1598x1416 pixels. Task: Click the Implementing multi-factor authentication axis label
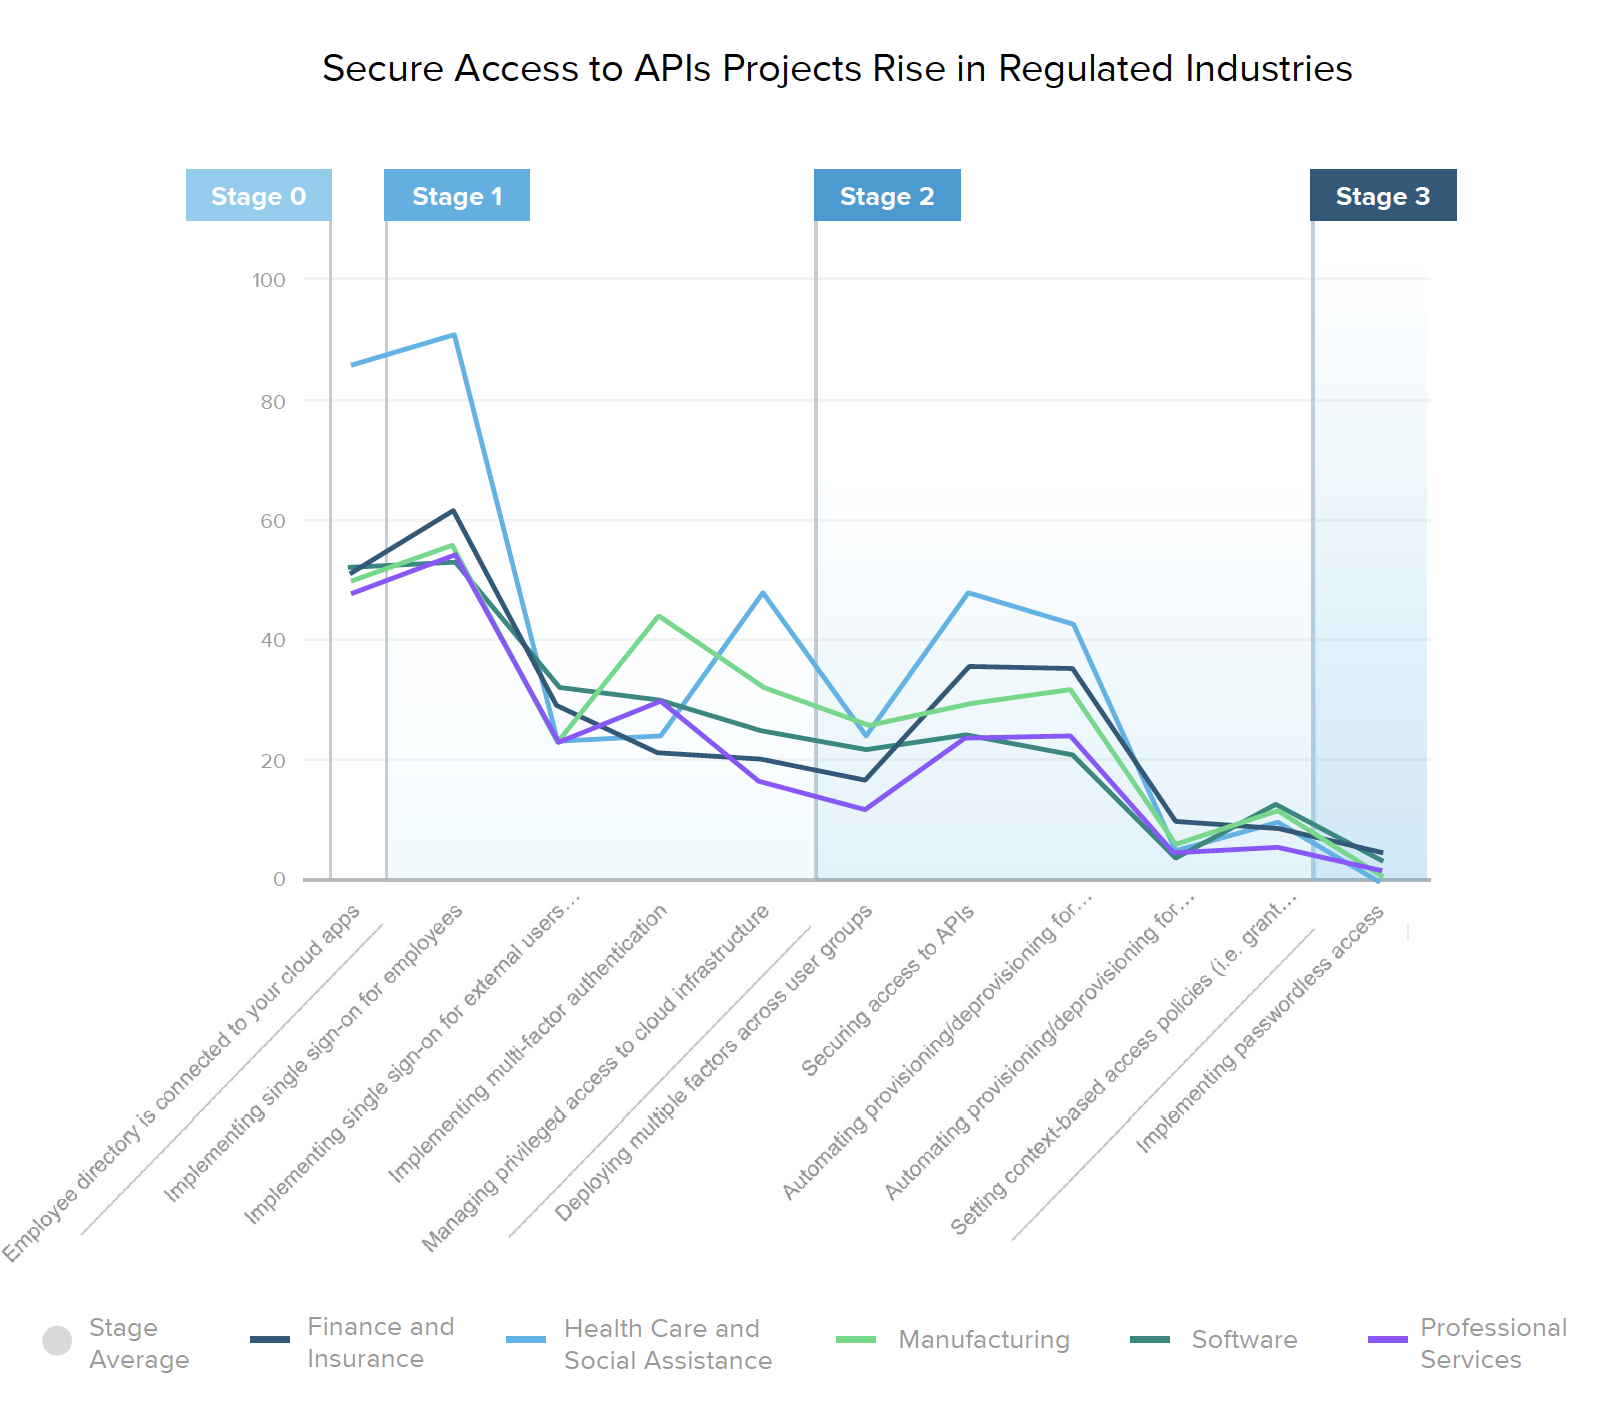click(527, 1043)
